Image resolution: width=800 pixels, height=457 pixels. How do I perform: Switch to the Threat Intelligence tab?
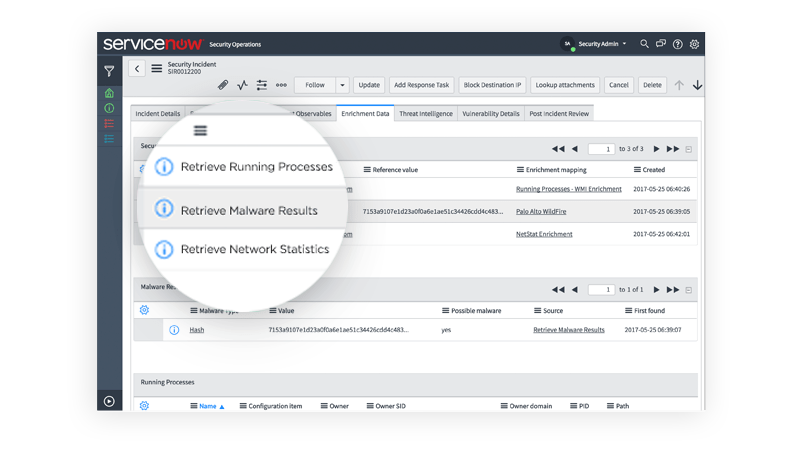425,114
